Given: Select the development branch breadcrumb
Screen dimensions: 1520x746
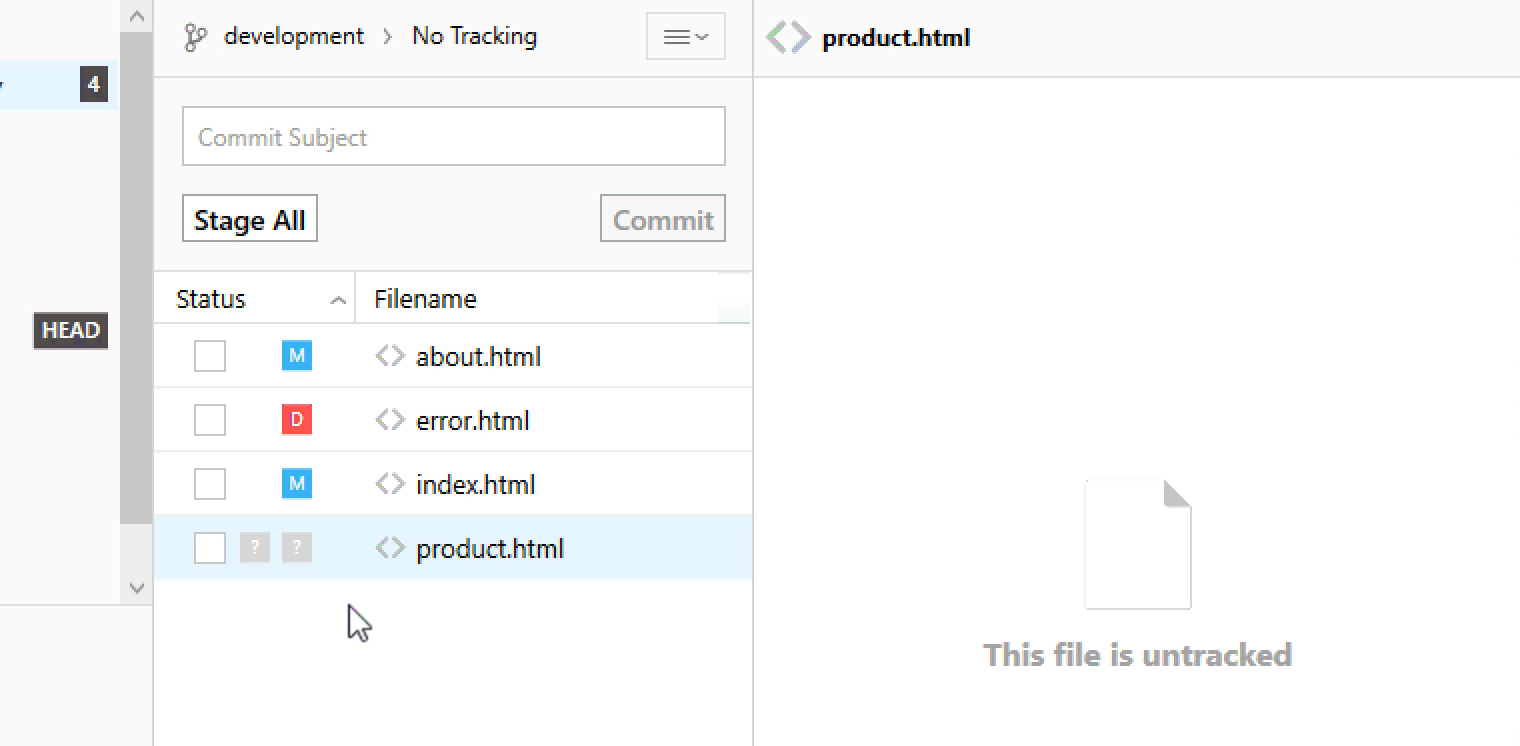Looking at the screenshot, I should pos(295,36).
